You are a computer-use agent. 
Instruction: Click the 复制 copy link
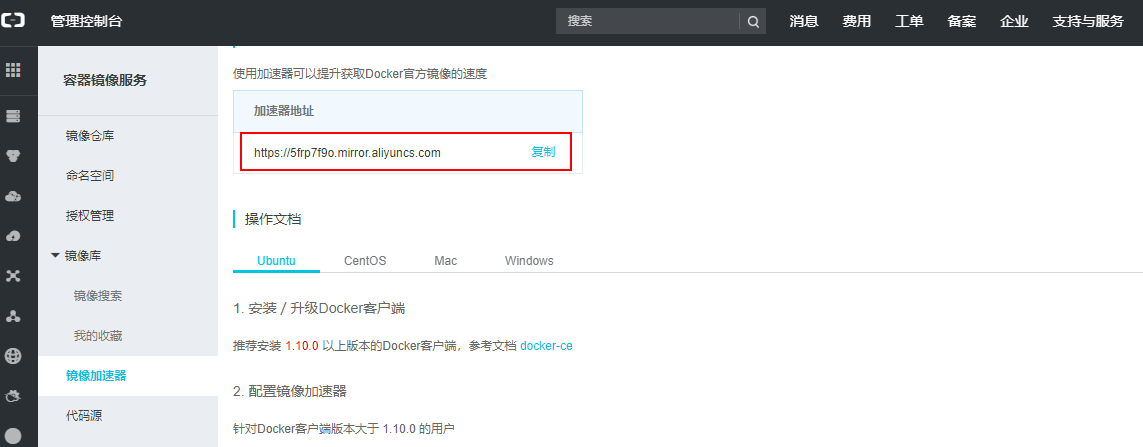click(543, 152)
